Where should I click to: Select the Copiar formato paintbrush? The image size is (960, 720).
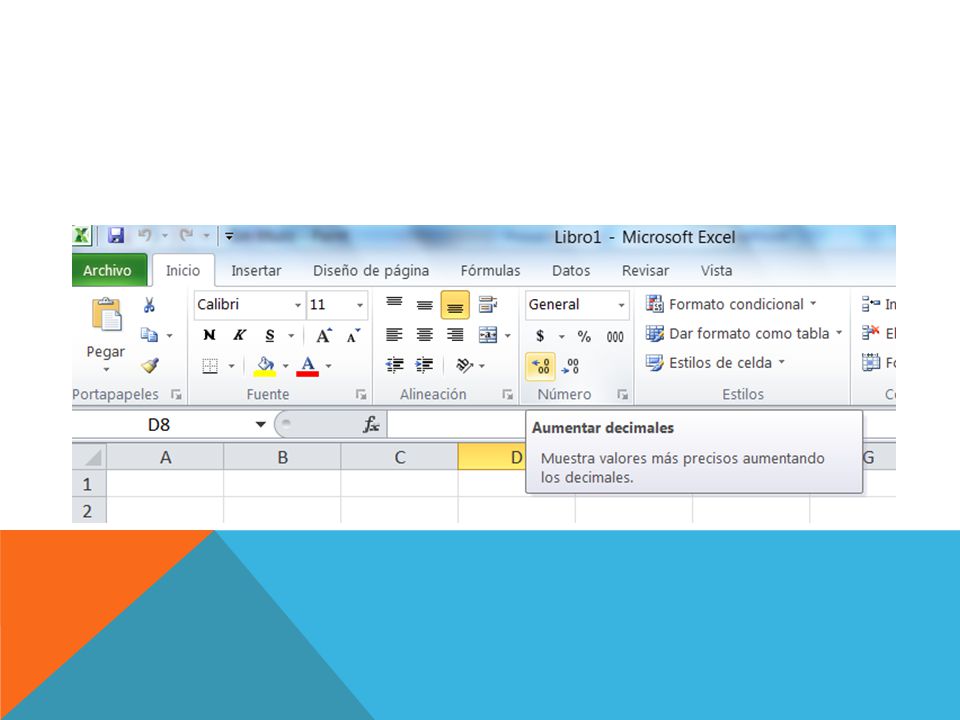150,366
